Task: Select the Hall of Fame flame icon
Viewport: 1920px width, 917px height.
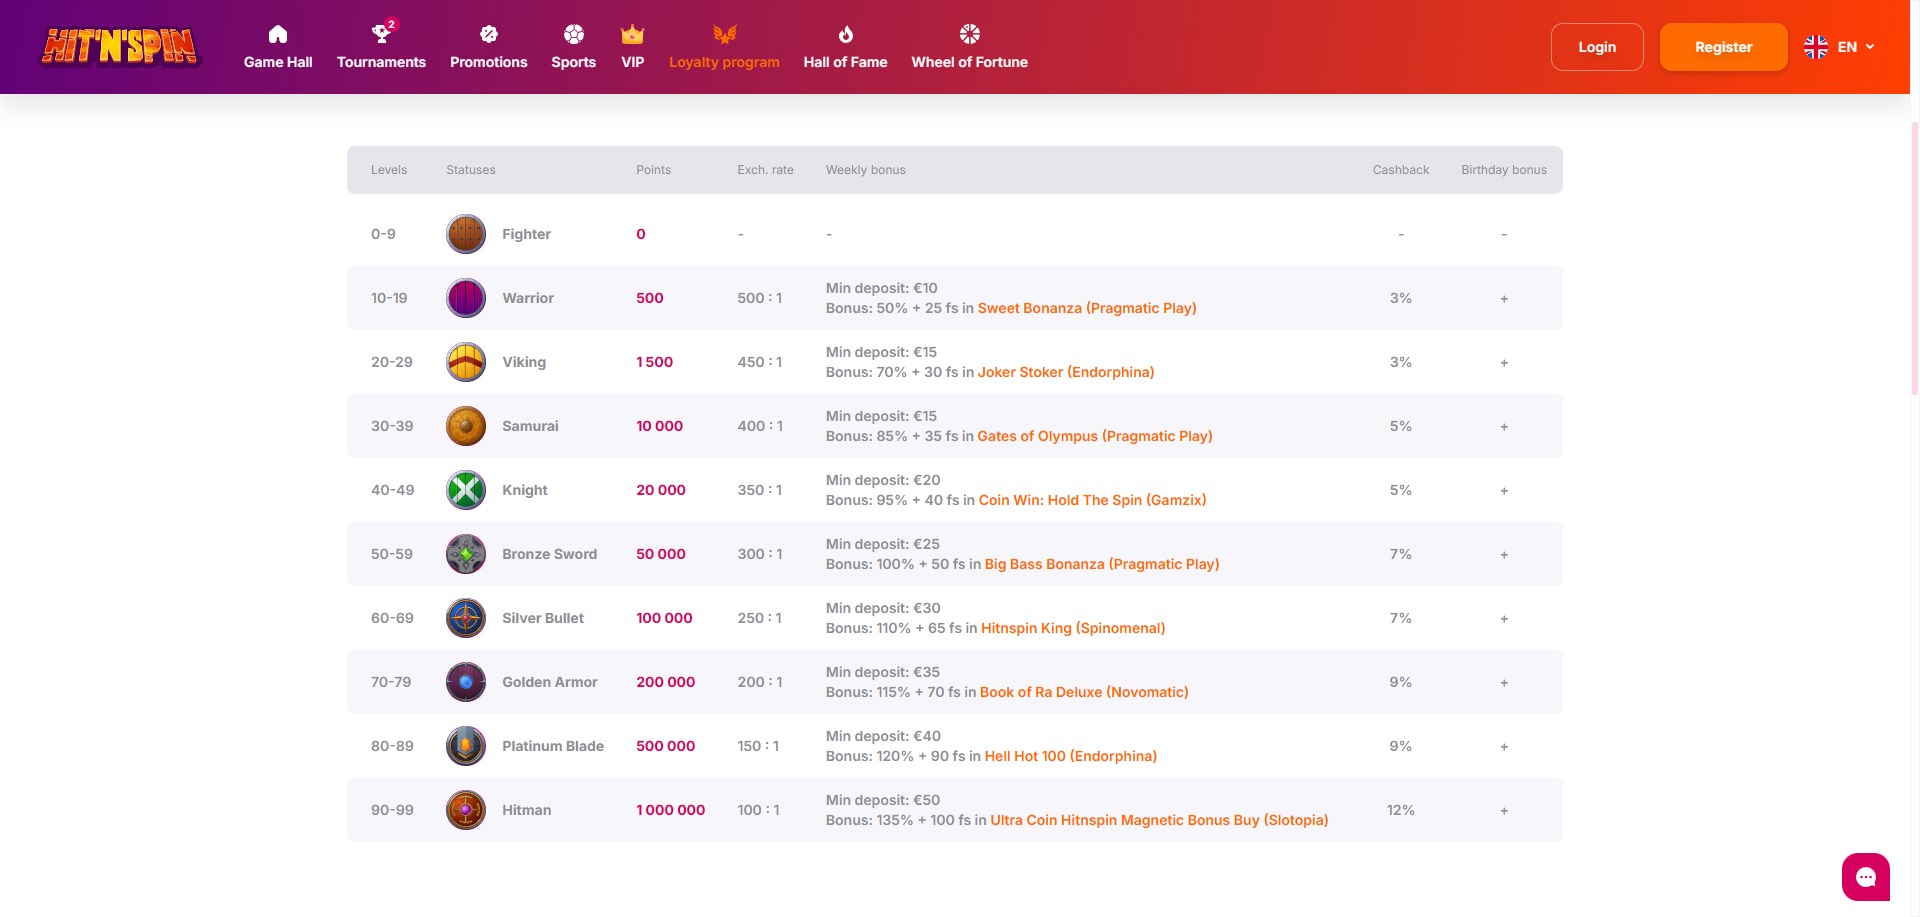Action: point(845,35)
